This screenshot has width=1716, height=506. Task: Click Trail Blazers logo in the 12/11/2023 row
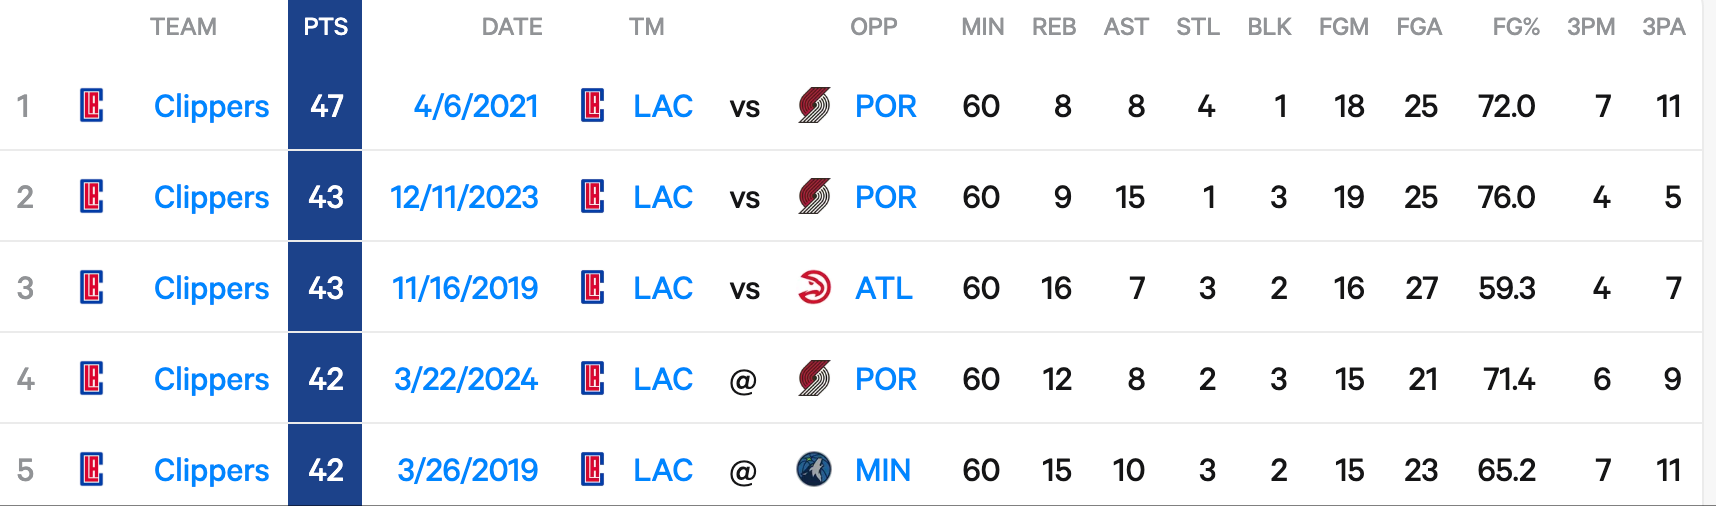pyautogui.click(x=814, y=196)
